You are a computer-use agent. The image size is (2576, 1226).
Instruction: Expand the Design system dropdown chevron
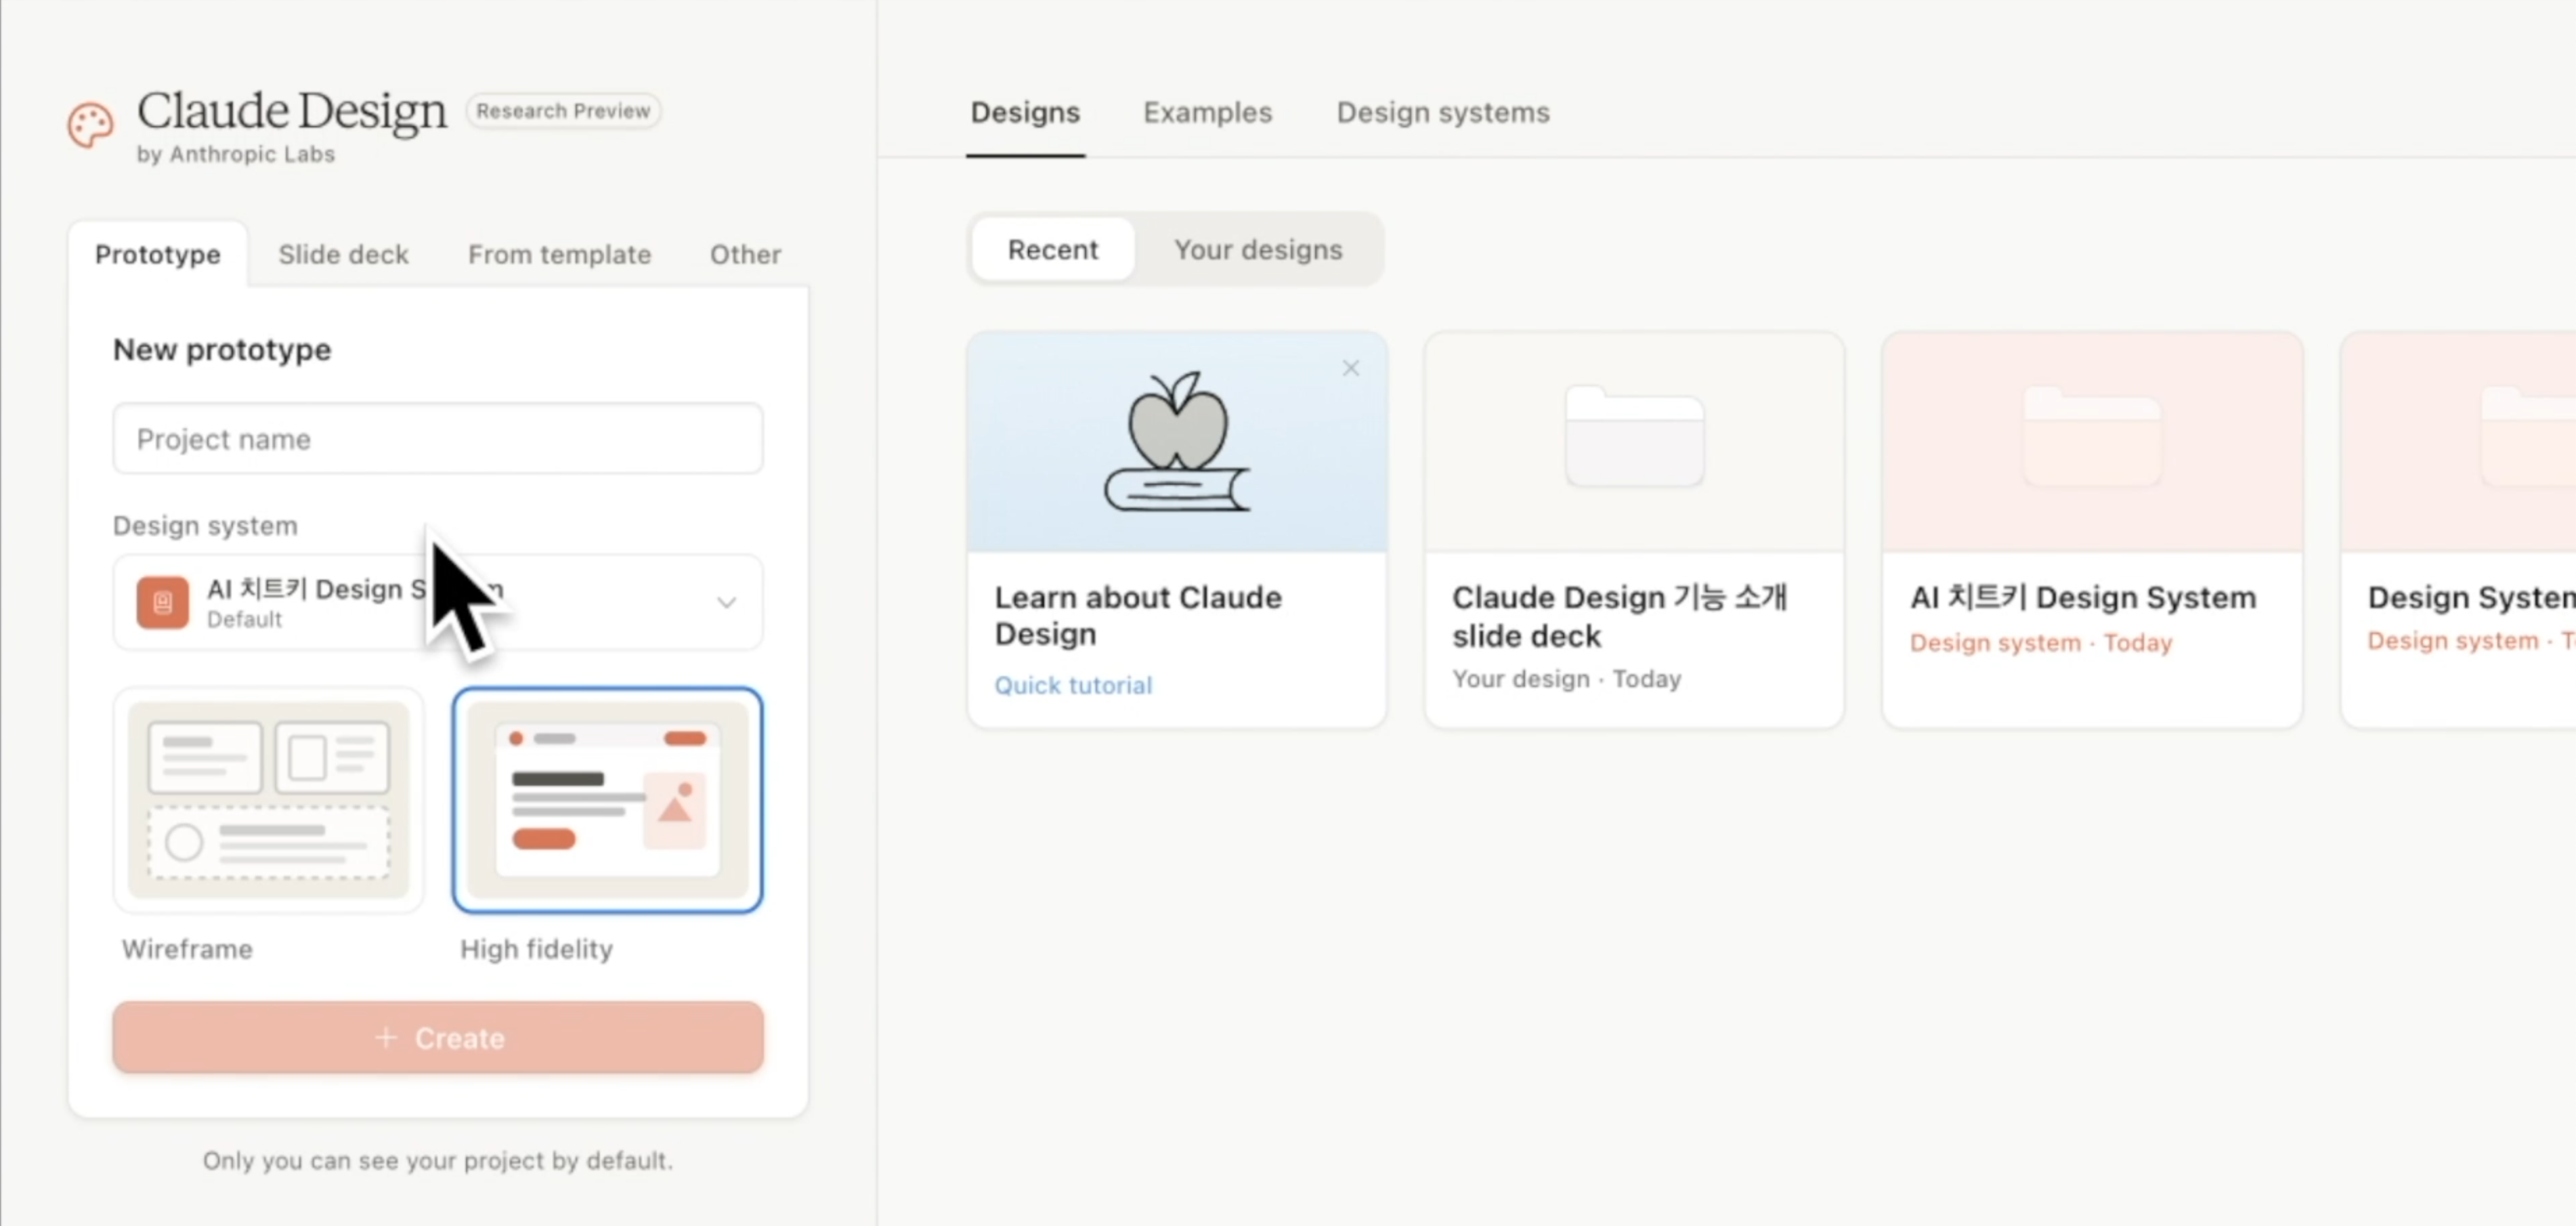tap(726, 602)
